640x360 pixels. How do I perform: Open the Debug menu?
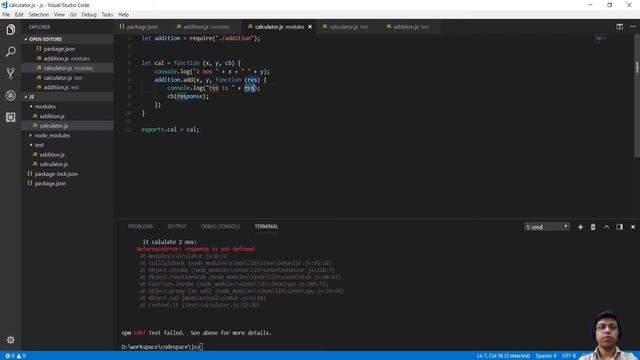(89, 14)
